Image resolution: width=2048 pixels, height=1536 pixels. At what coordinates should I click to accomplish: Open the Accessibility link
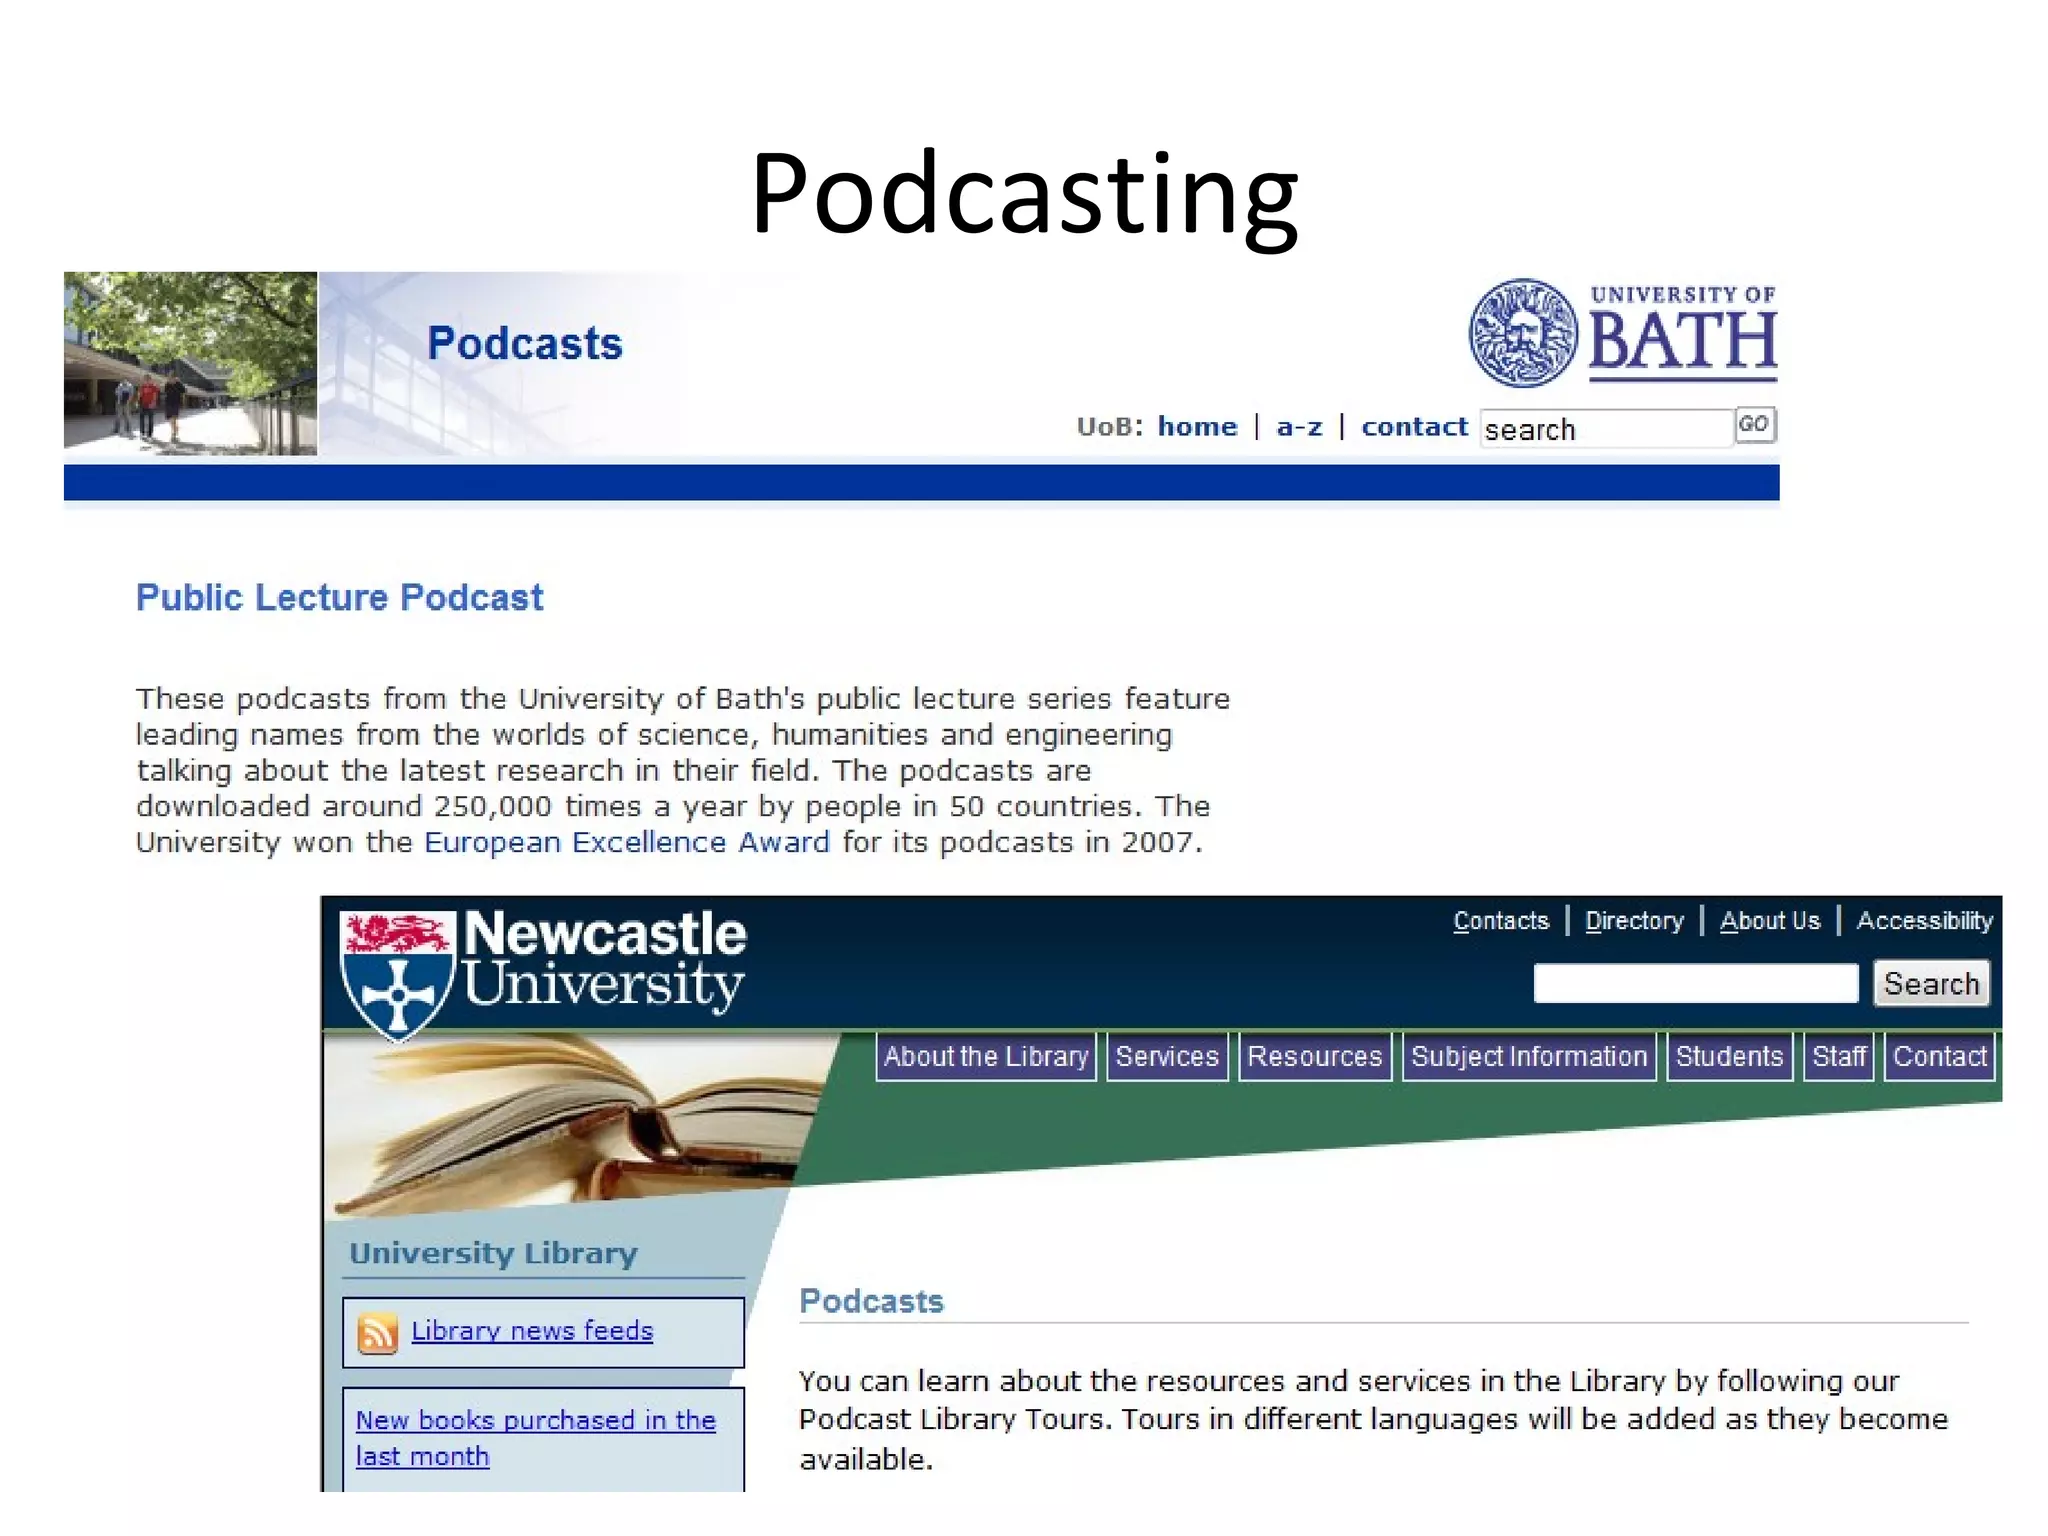tap(1924, 921)
